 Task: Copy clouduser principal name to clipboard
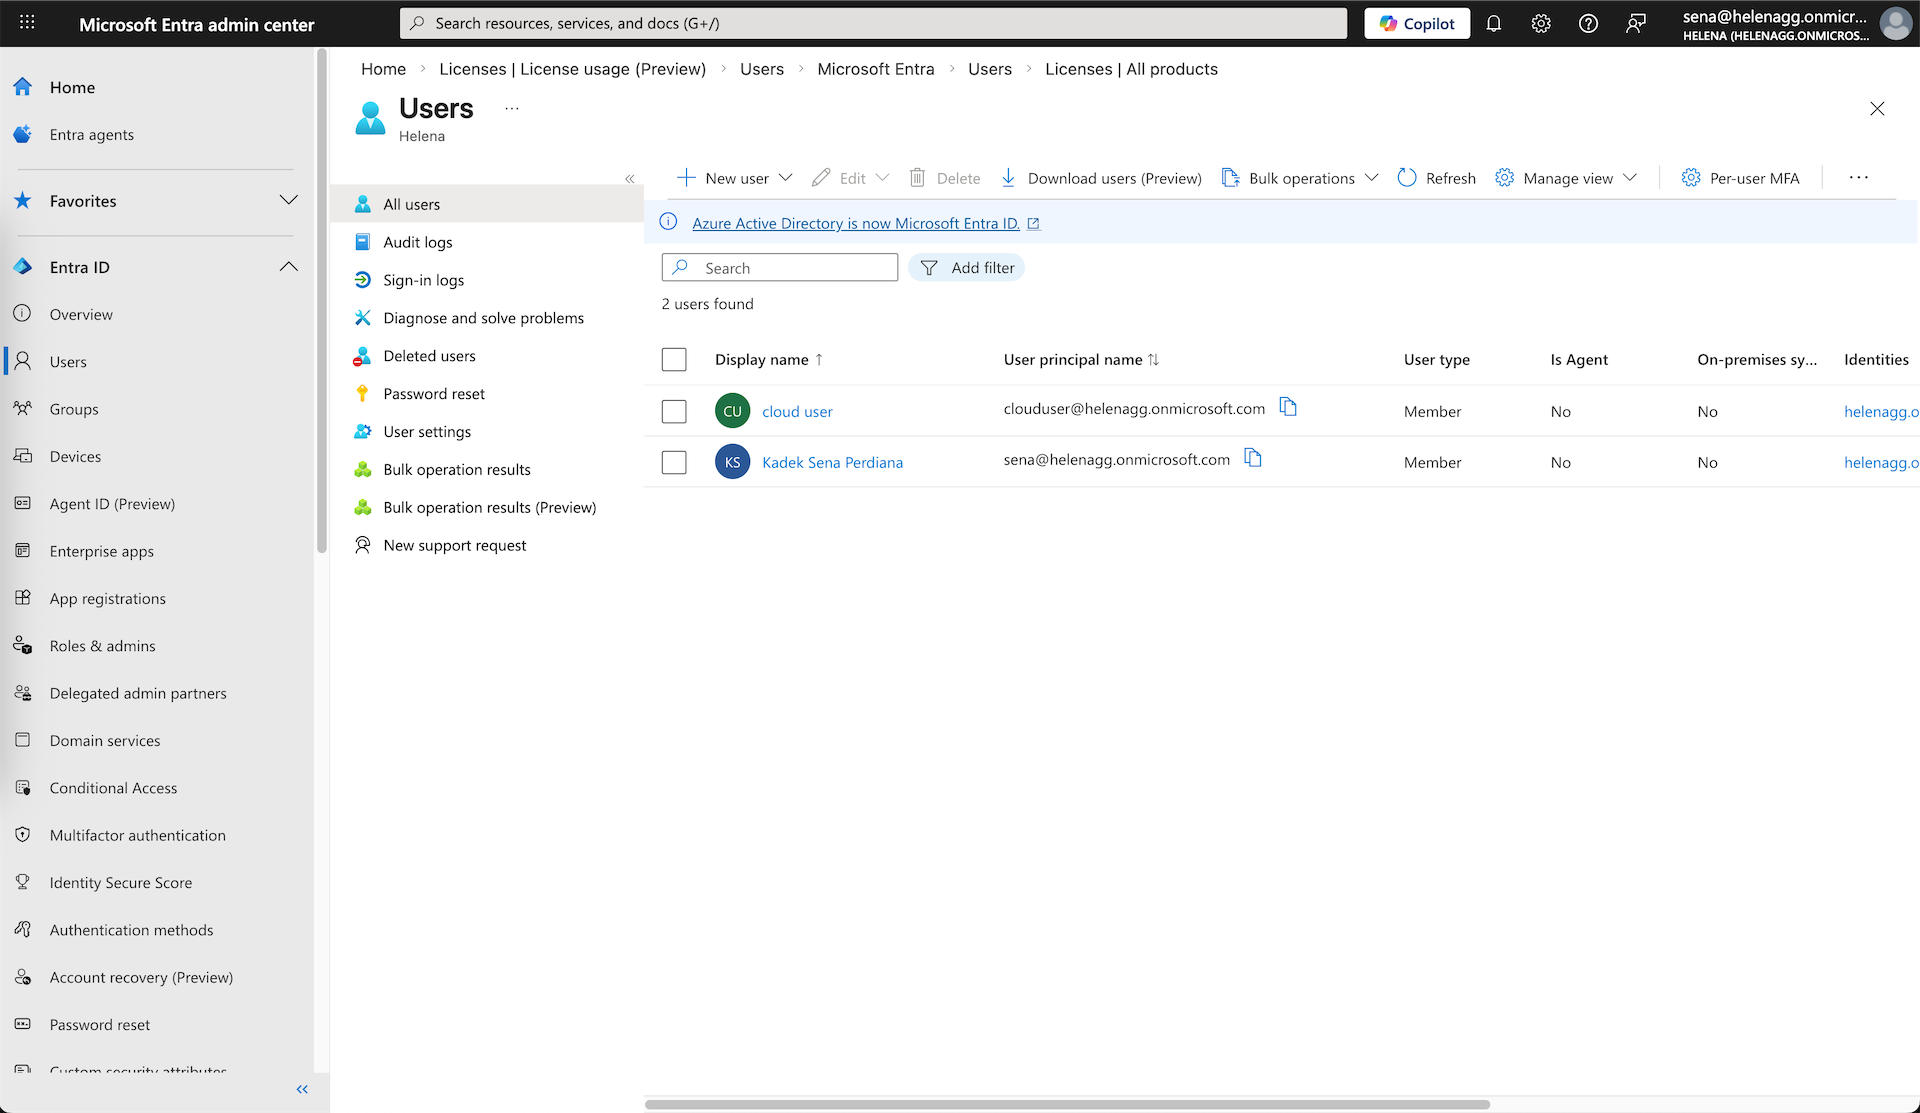(1288, 407)
